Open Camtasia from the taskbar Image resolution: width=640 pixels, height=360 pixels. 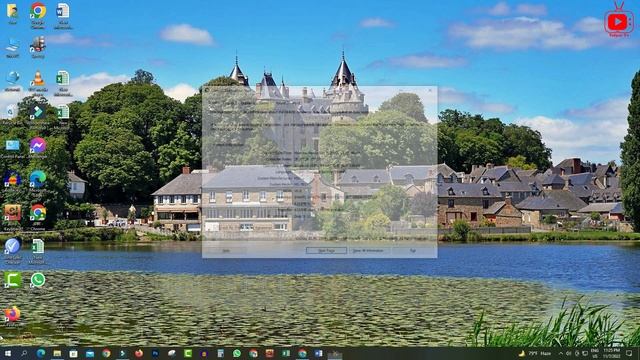(188, 353)
